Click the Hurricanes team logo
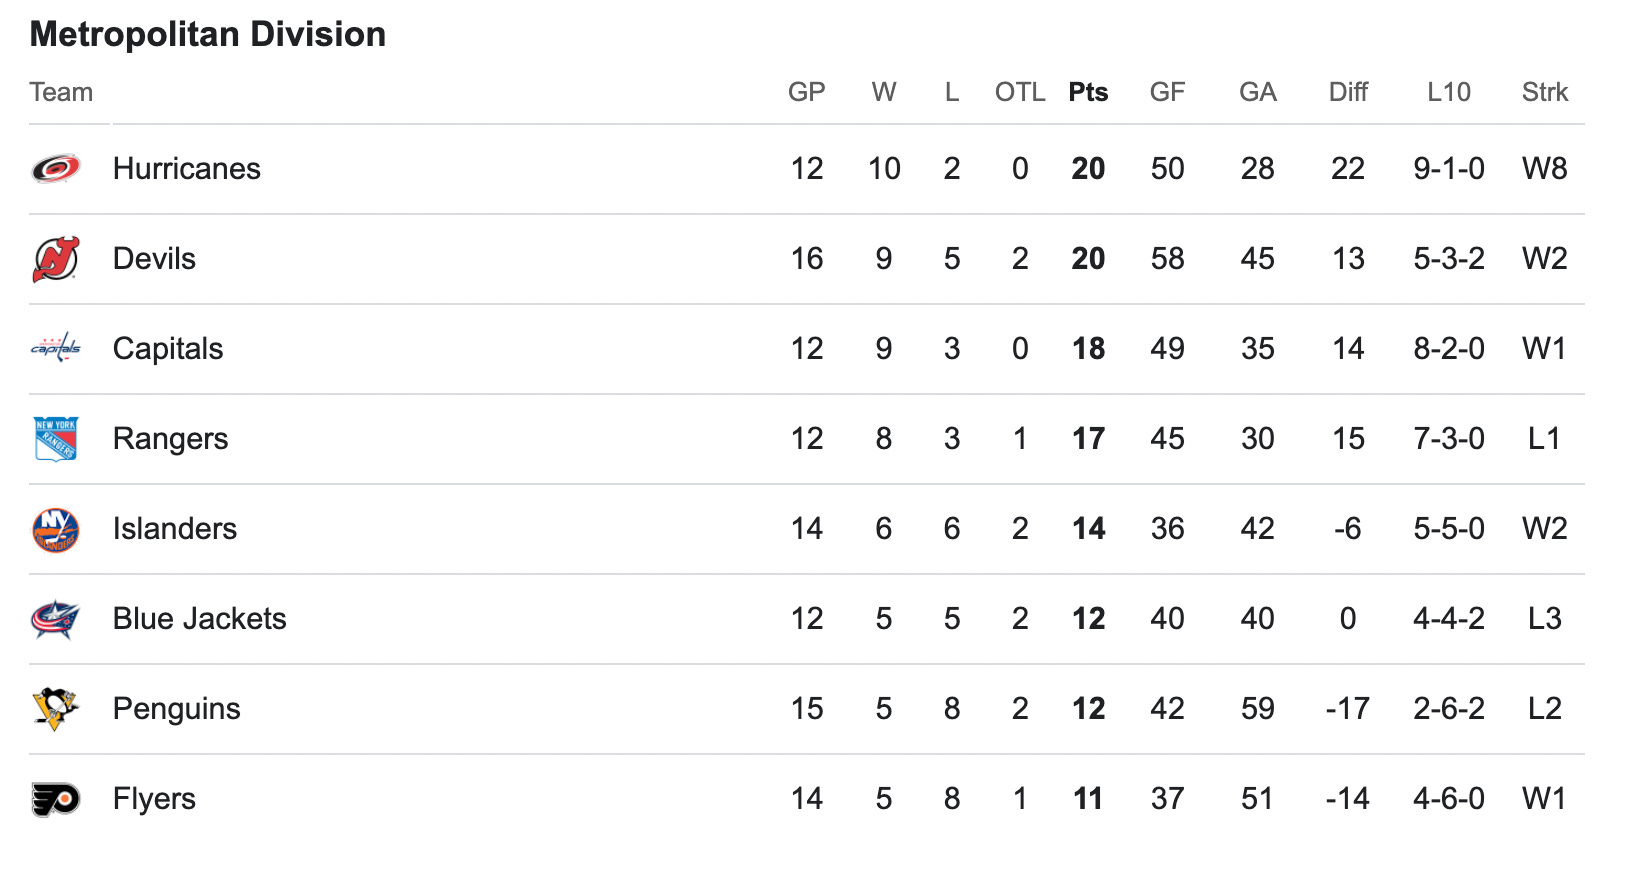This screenshot has height=880, width=1636. click(56, 169)
